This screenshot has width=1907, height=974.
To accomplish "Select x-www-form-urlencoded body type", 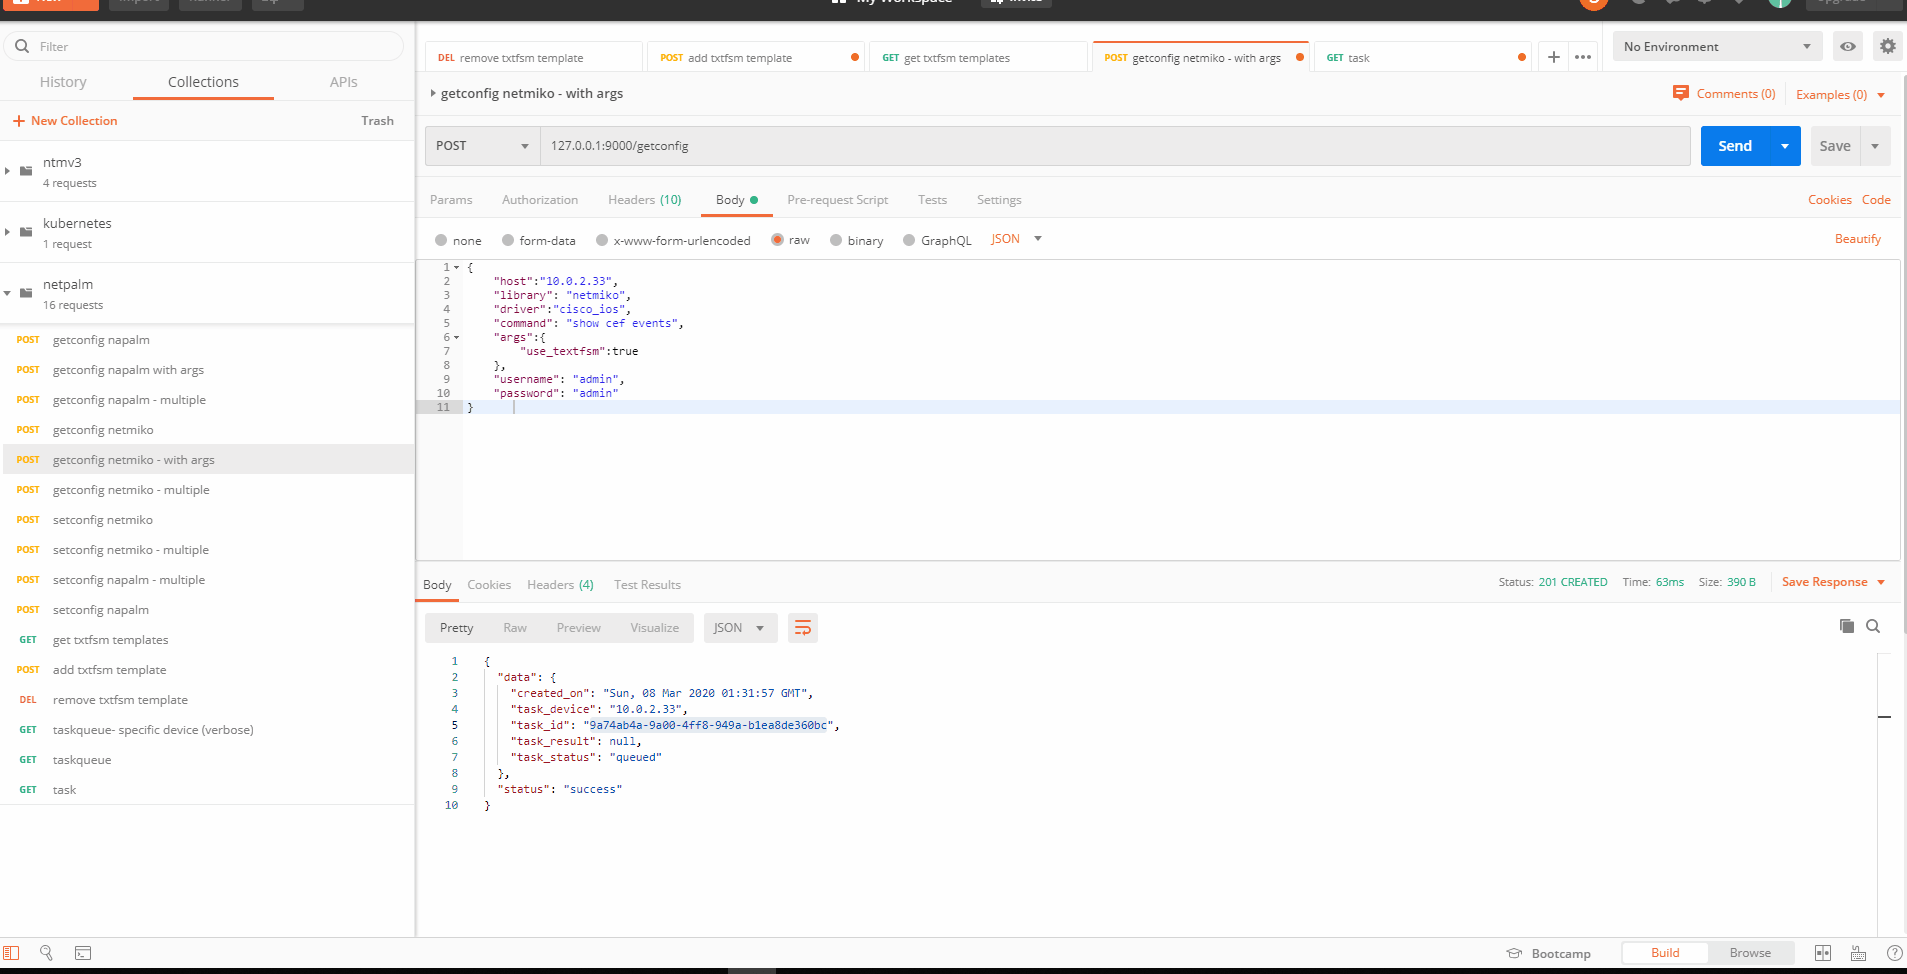I will tap(602, 240).
